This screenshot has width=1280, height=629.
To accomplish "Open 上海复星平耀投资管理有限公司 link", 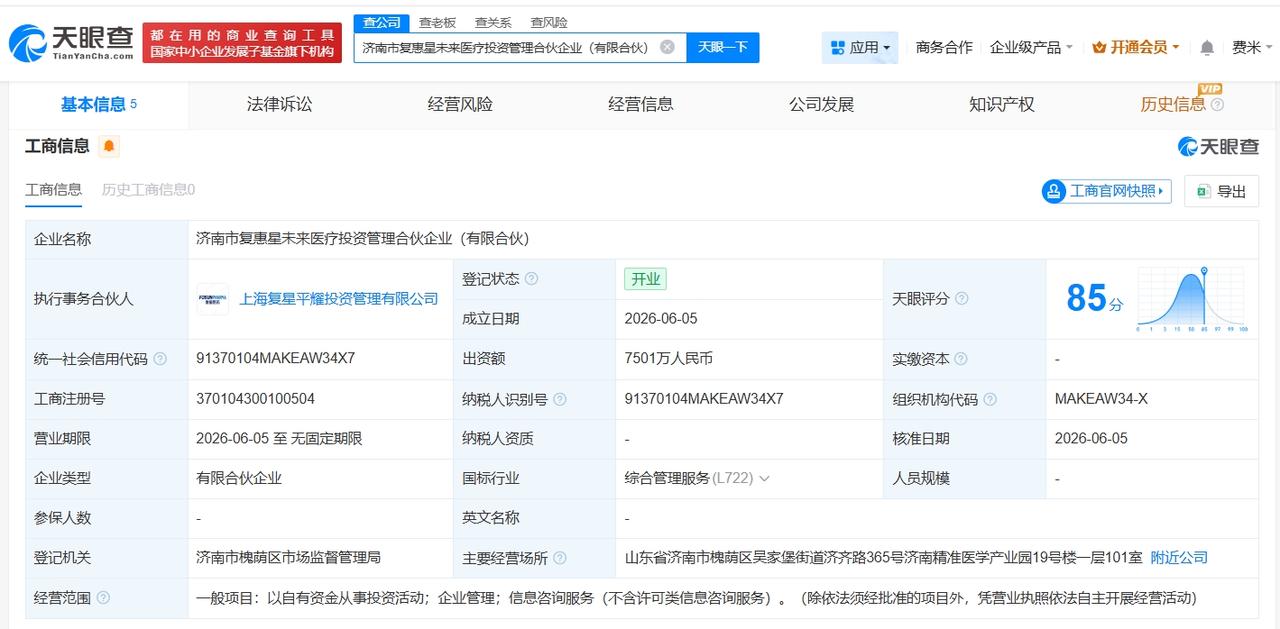I will [x=339, y=299].
